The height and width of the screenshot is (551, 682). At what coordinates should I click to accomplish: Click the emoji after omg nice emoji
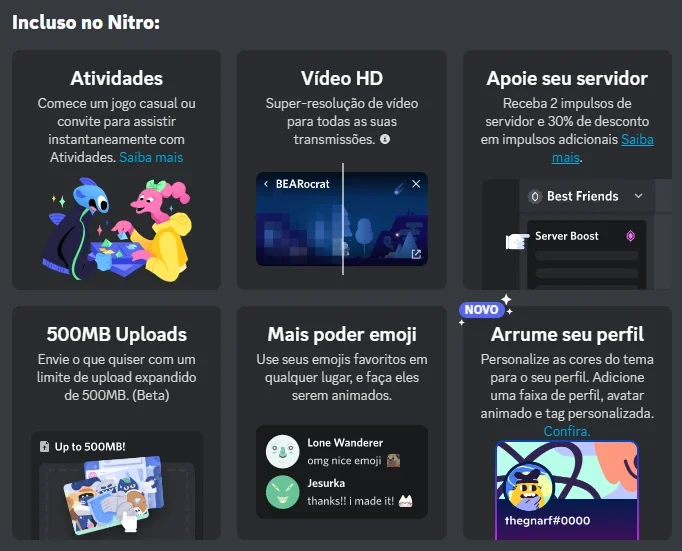pyautogui.click(x=394, y=461)
